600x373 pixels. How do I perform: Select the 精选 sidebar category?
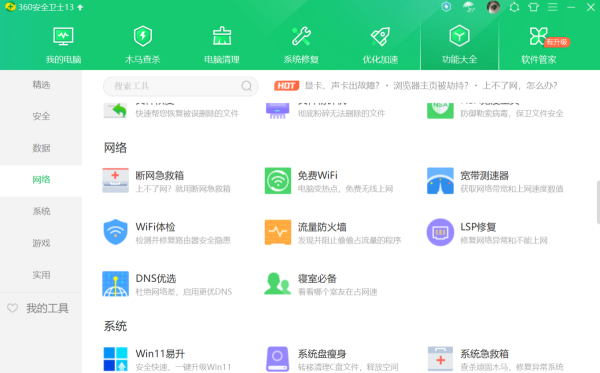(41, 85)
